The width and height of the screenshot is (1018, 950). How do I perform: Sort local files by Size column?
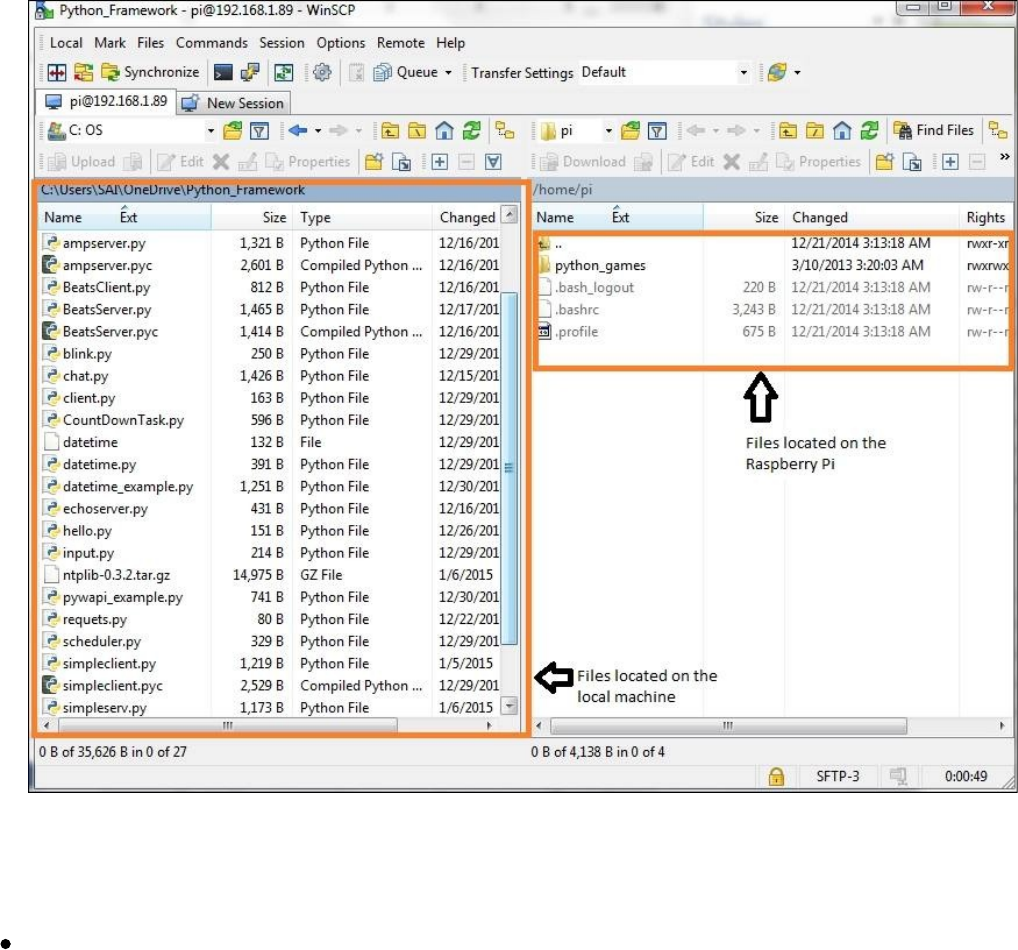tap(251, 218)
